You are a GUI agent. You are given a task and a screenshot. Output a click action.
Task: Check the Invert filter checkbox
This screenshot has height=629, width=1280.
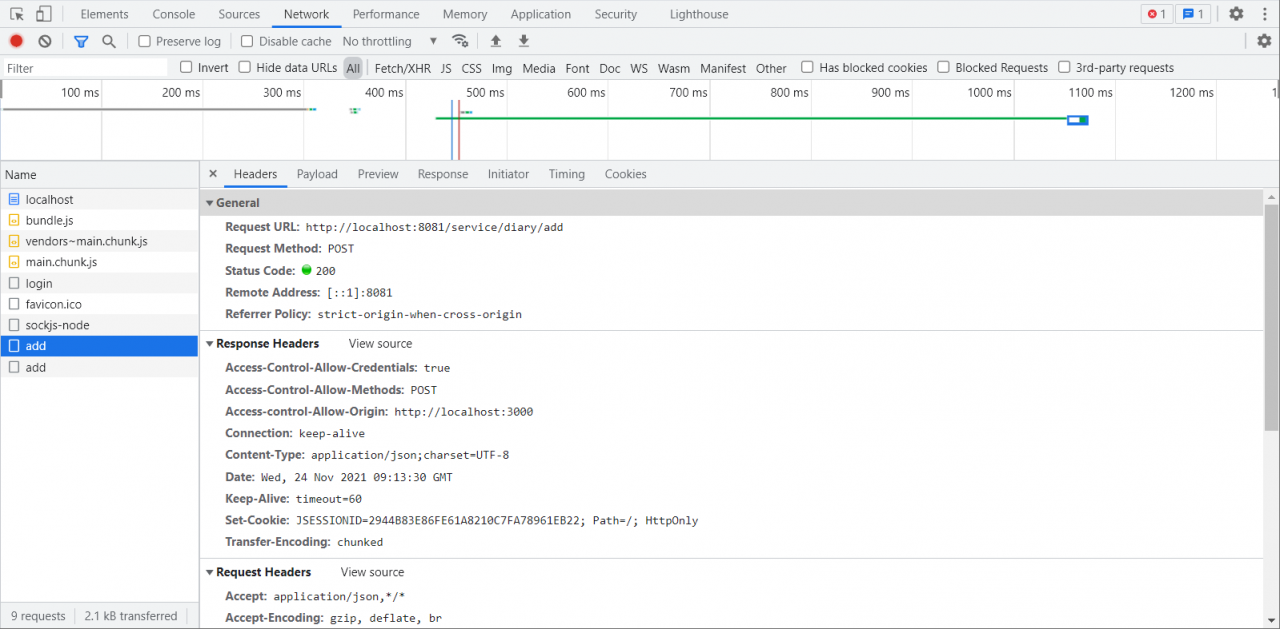(x=186, y=67)
